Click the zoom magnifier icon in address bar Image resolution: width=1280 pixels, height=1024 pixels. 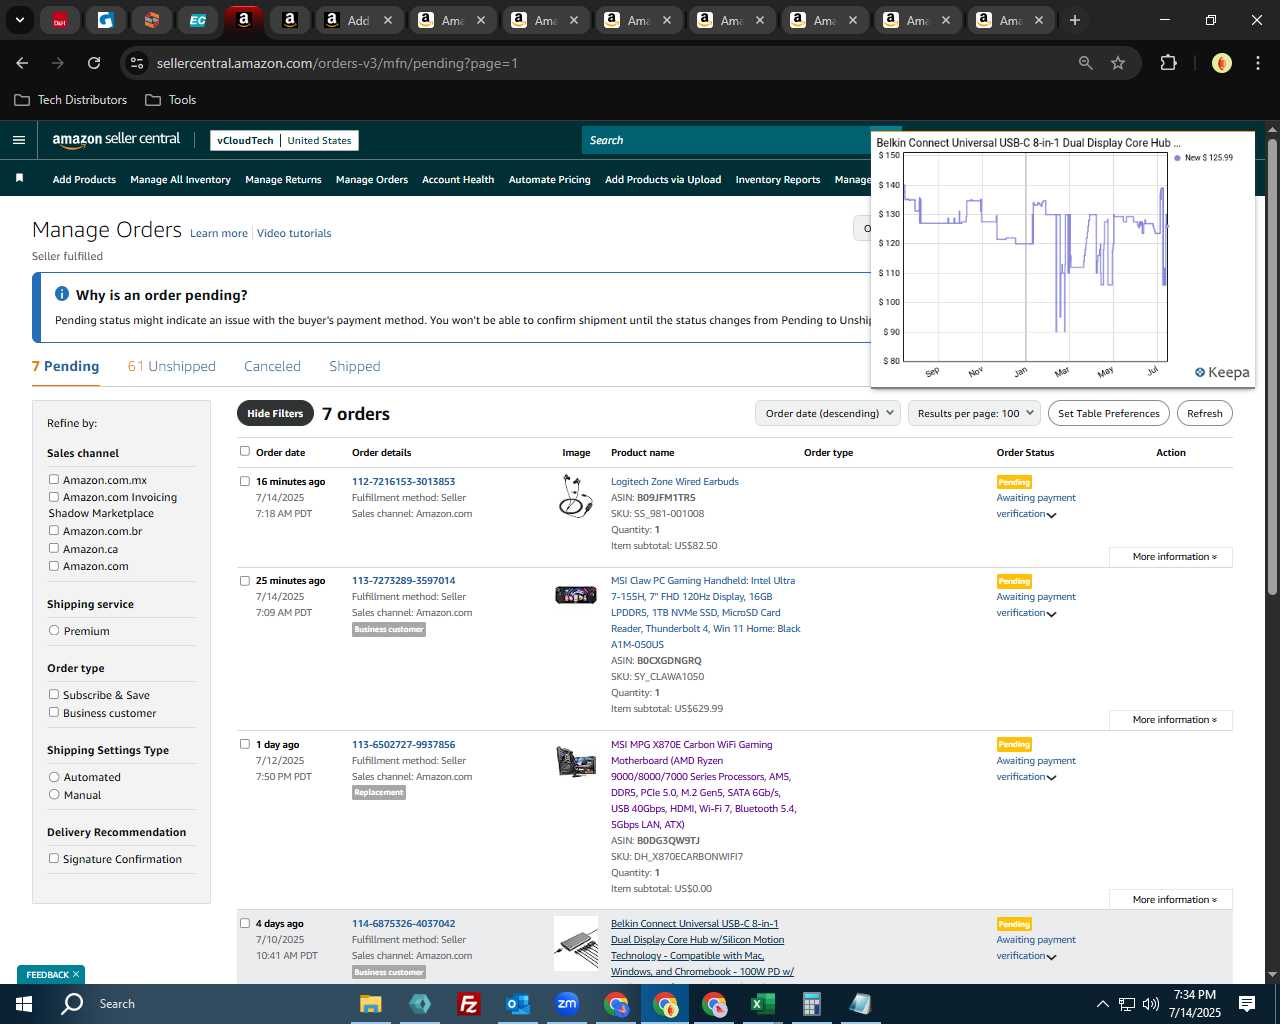point(1086,63)
